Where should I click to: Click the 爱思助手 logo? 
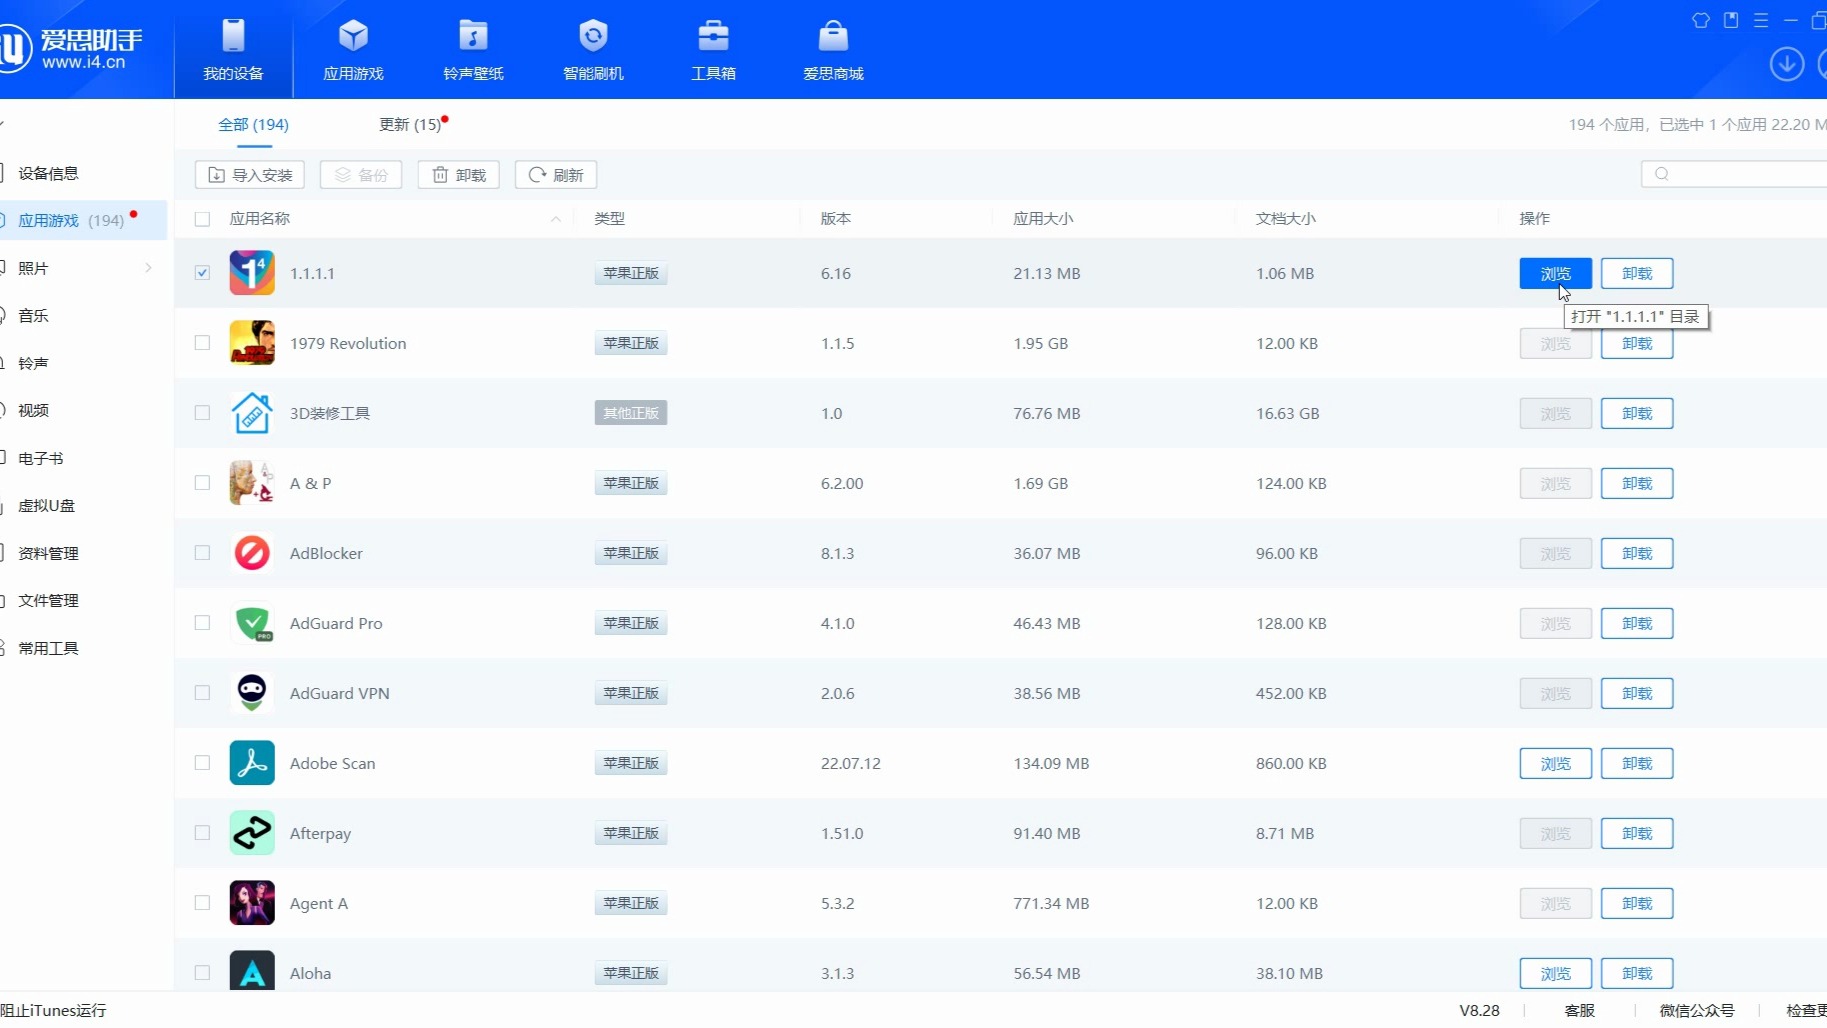point(70,48)
